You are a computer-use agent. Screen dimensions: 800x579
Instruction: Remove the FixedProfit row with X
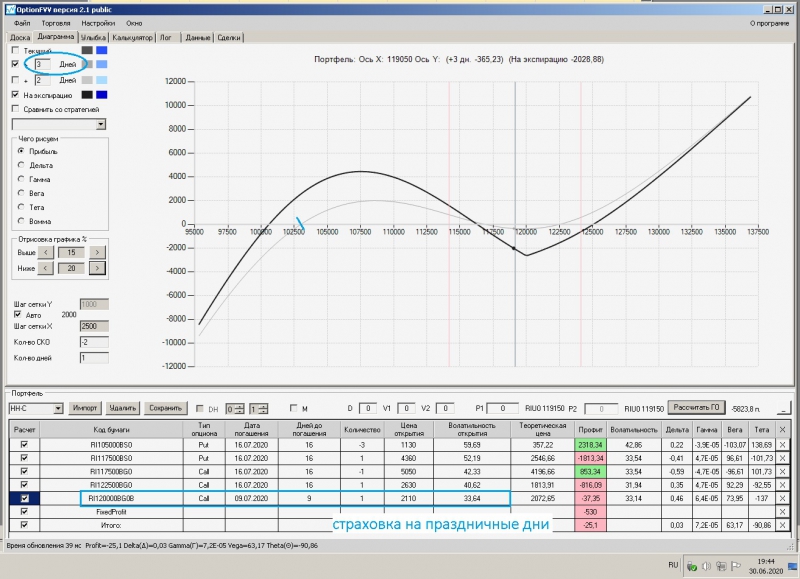click(x=782, y=512)
